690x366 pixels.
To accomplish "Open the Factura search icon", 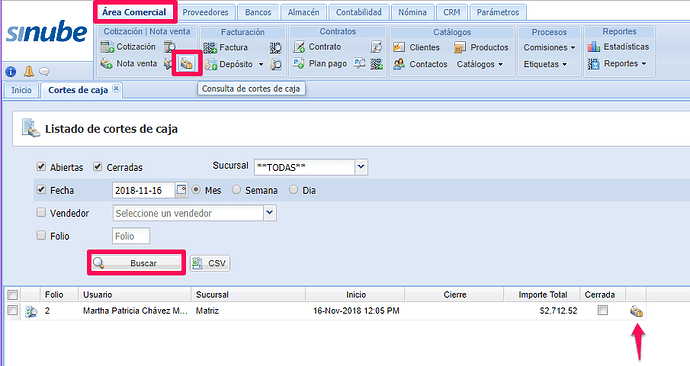I will (275, 47).
